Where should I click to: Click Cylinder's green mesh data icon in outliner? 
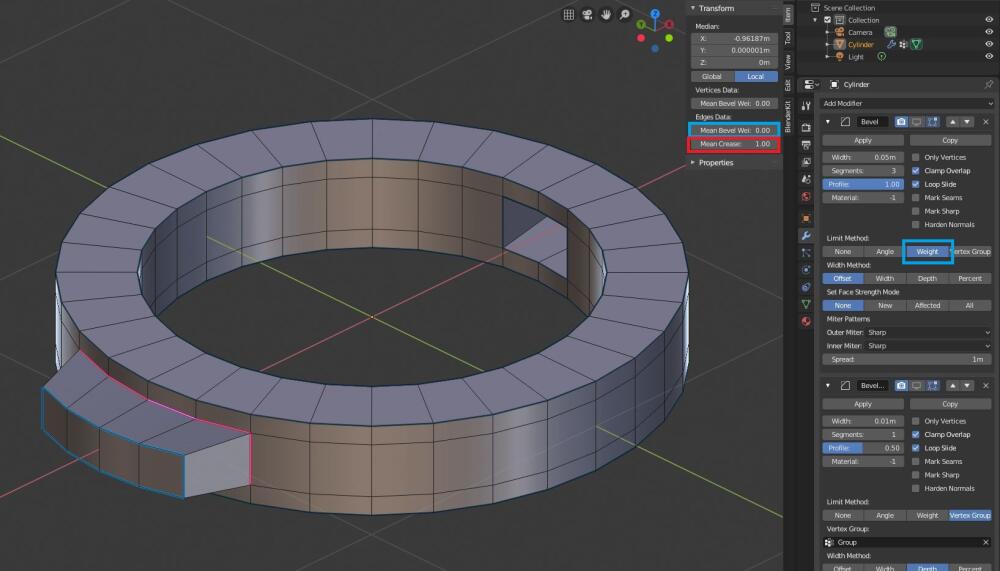pos(916,44)
